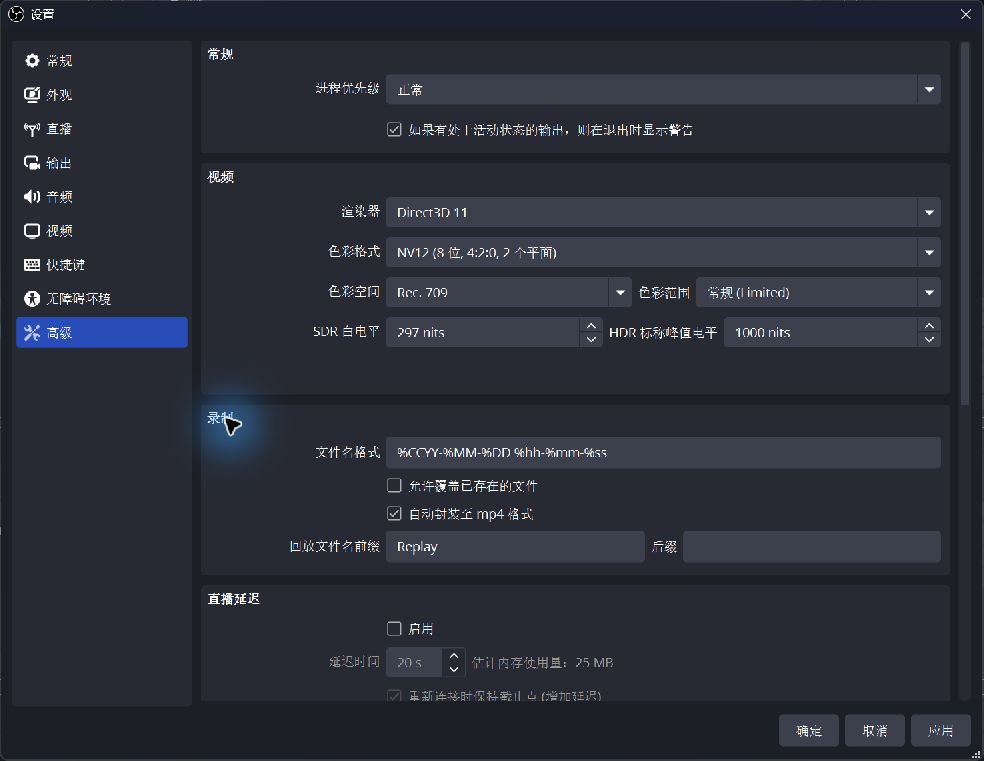The height and width of the screenshot is (761, 984).
Task: Increase HDR 标称峰值电平 value
Action: pos(929,325)
